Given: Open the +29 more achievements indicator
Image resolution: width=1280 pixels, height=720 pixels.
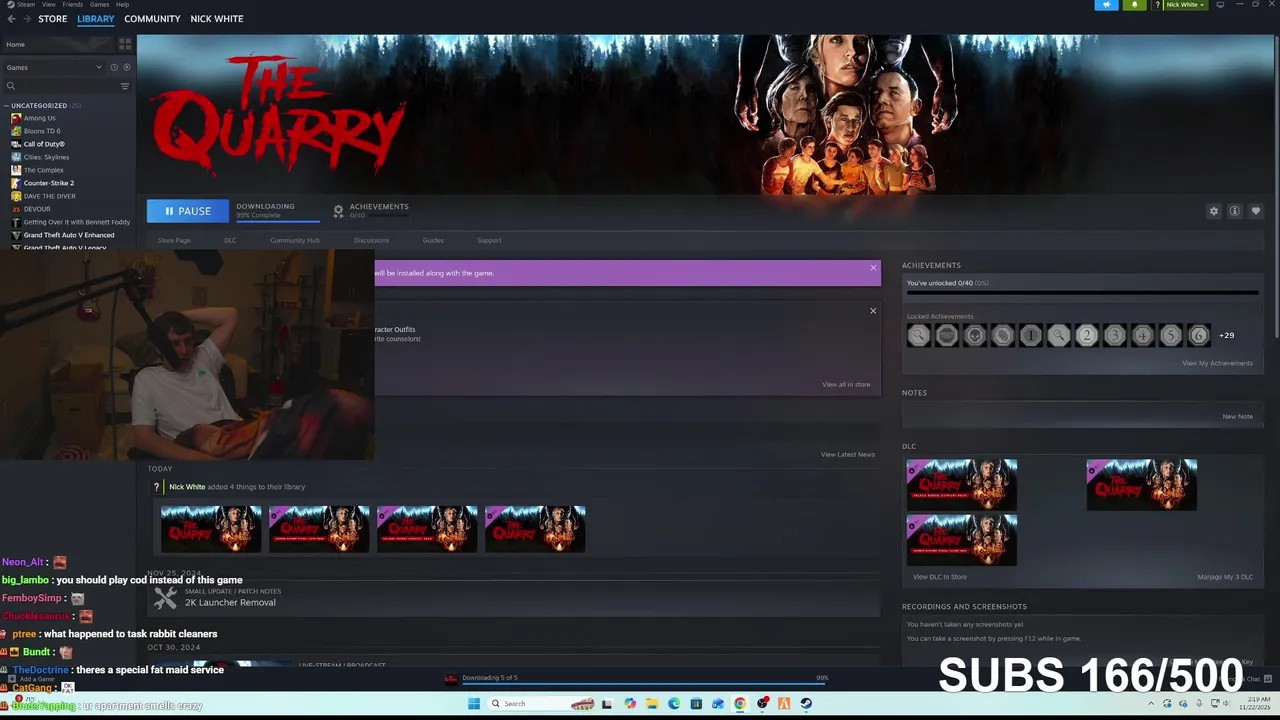Looking at the screenshot, I should tap(1227, 336).
